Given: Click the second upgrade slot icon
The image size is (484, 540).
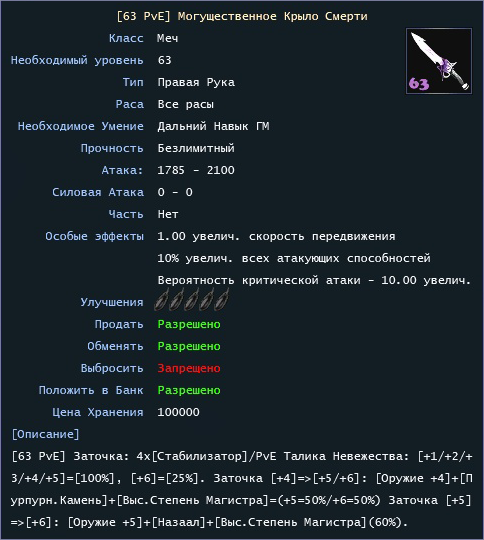Looking at the screenshot, I should tap(176, 300).
